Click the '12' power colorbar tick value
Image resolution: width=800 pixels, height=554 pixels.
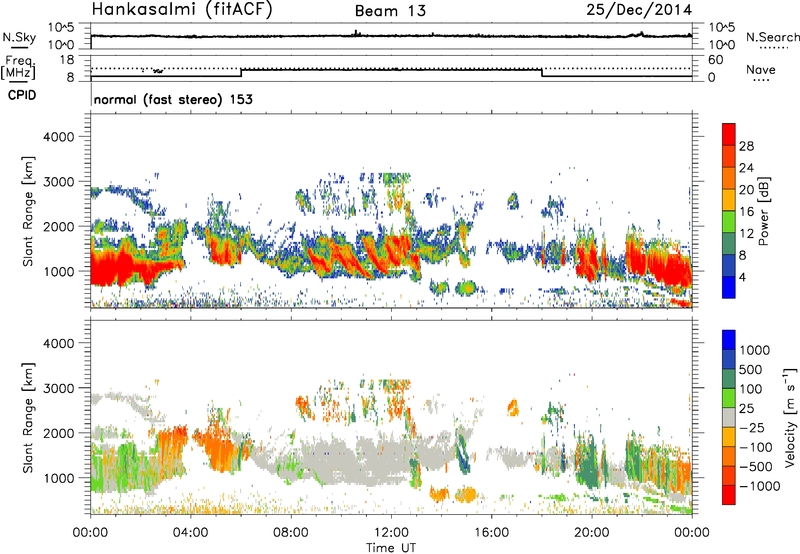(746, 234)
